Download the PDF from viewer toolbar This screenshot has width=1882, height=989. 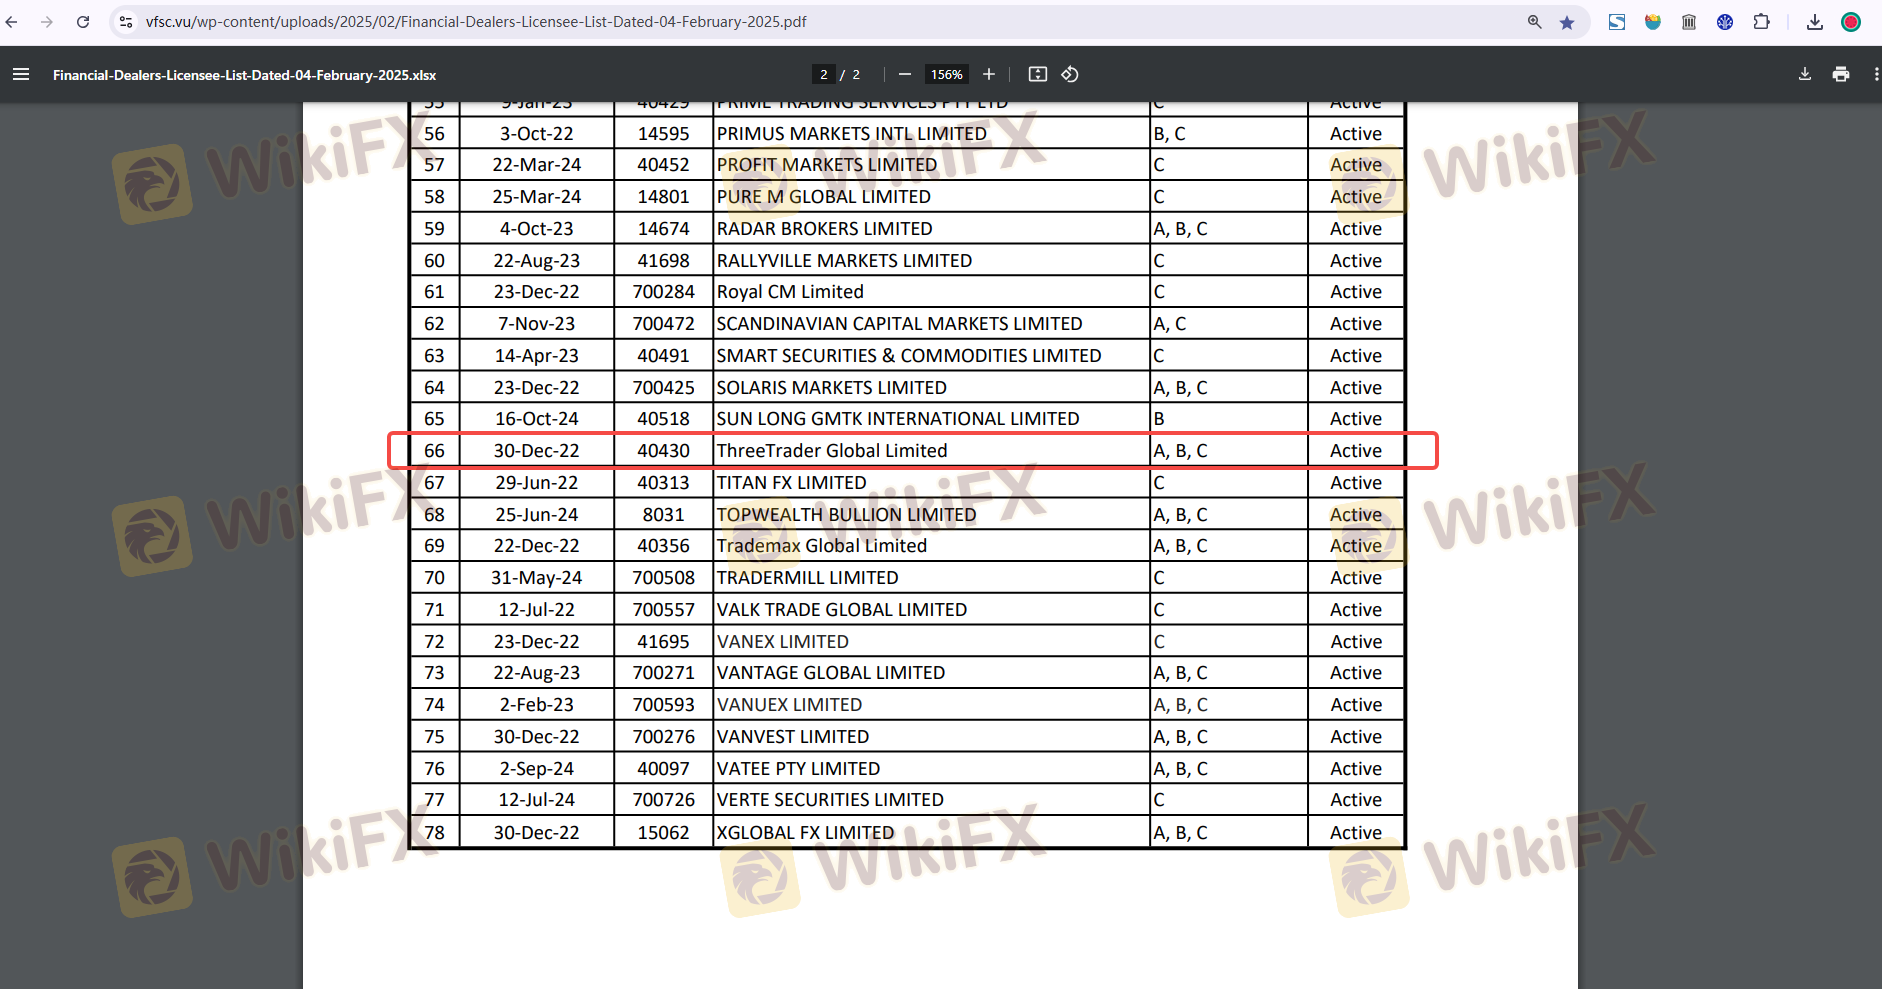(1805, 74)
